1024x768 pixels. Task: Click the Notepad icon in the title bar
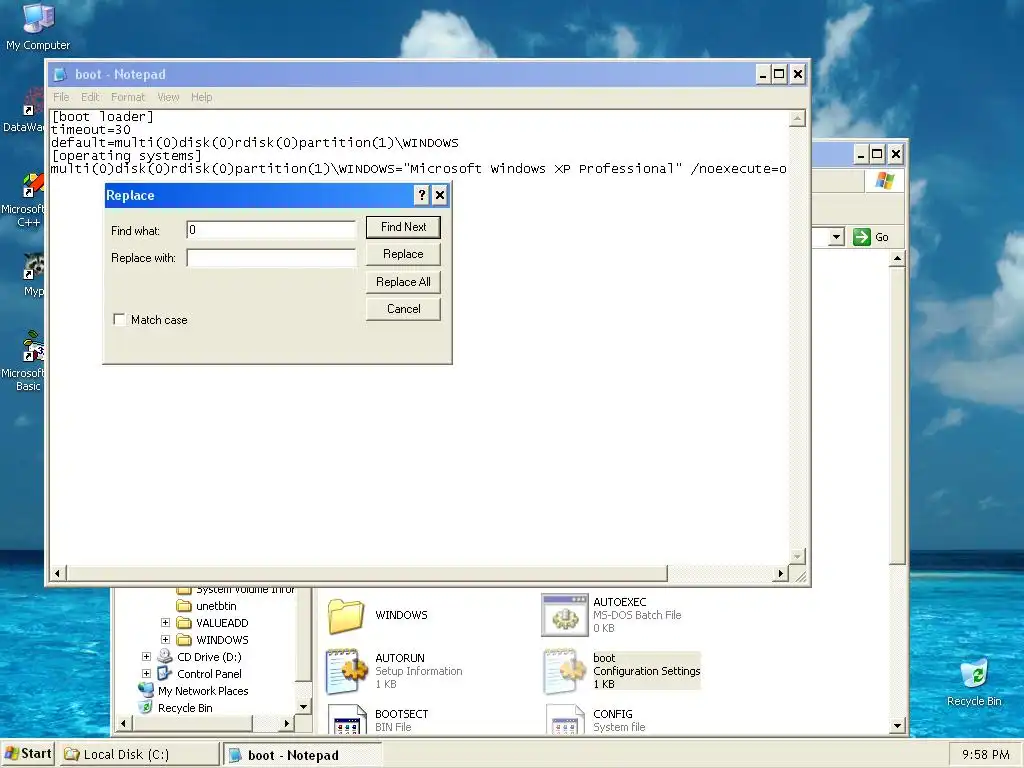click(x=60, y=74)
